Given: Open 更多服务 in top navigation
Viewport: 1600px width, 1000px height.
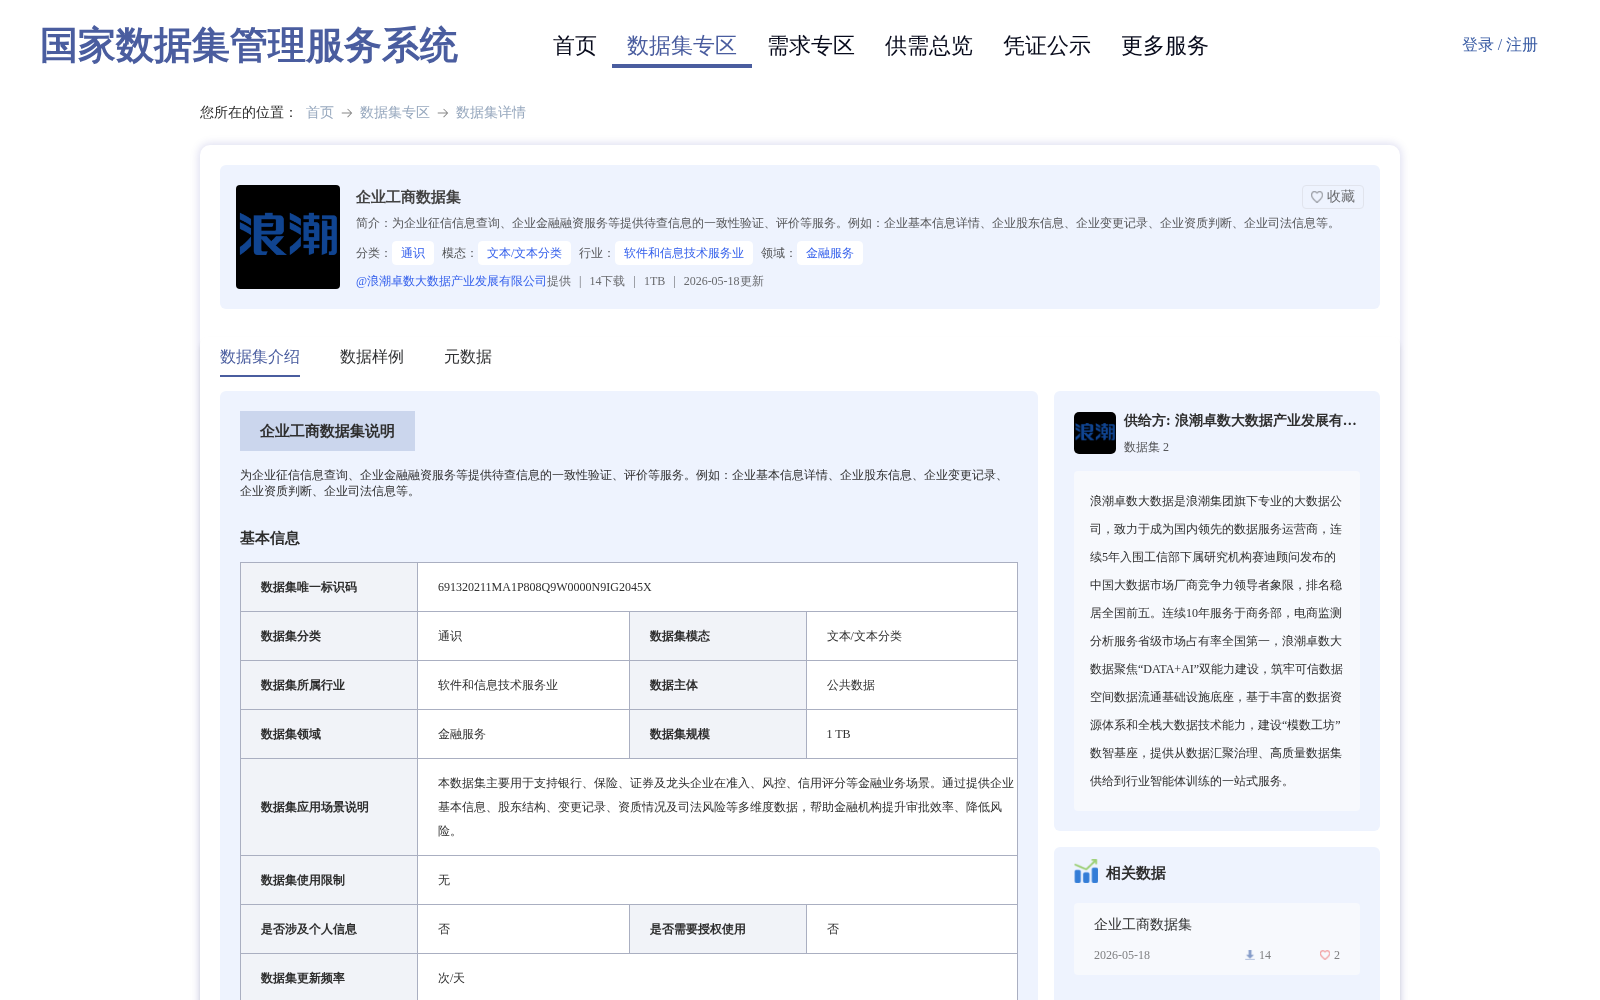Looking at the screenshot, I should click(x=1165, y=46).
